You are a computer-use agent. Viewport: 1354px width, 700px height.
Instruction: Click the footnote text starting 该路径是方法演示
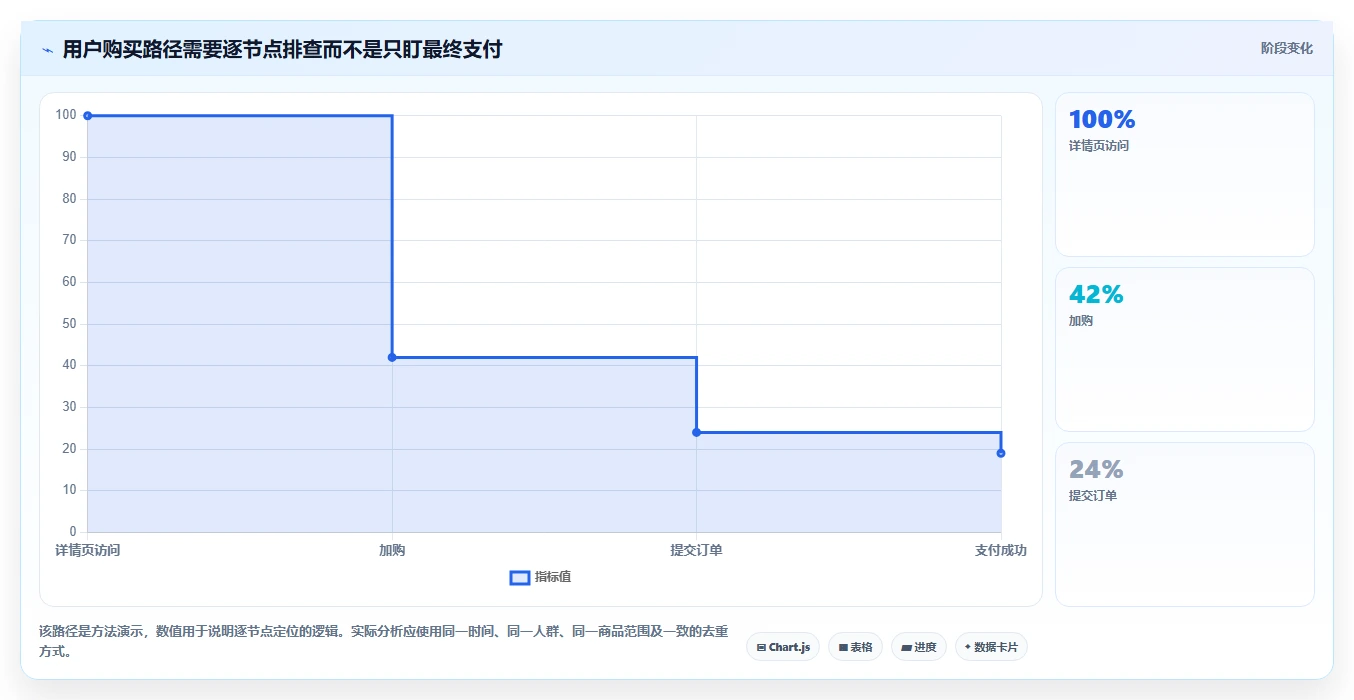(384, 641)
